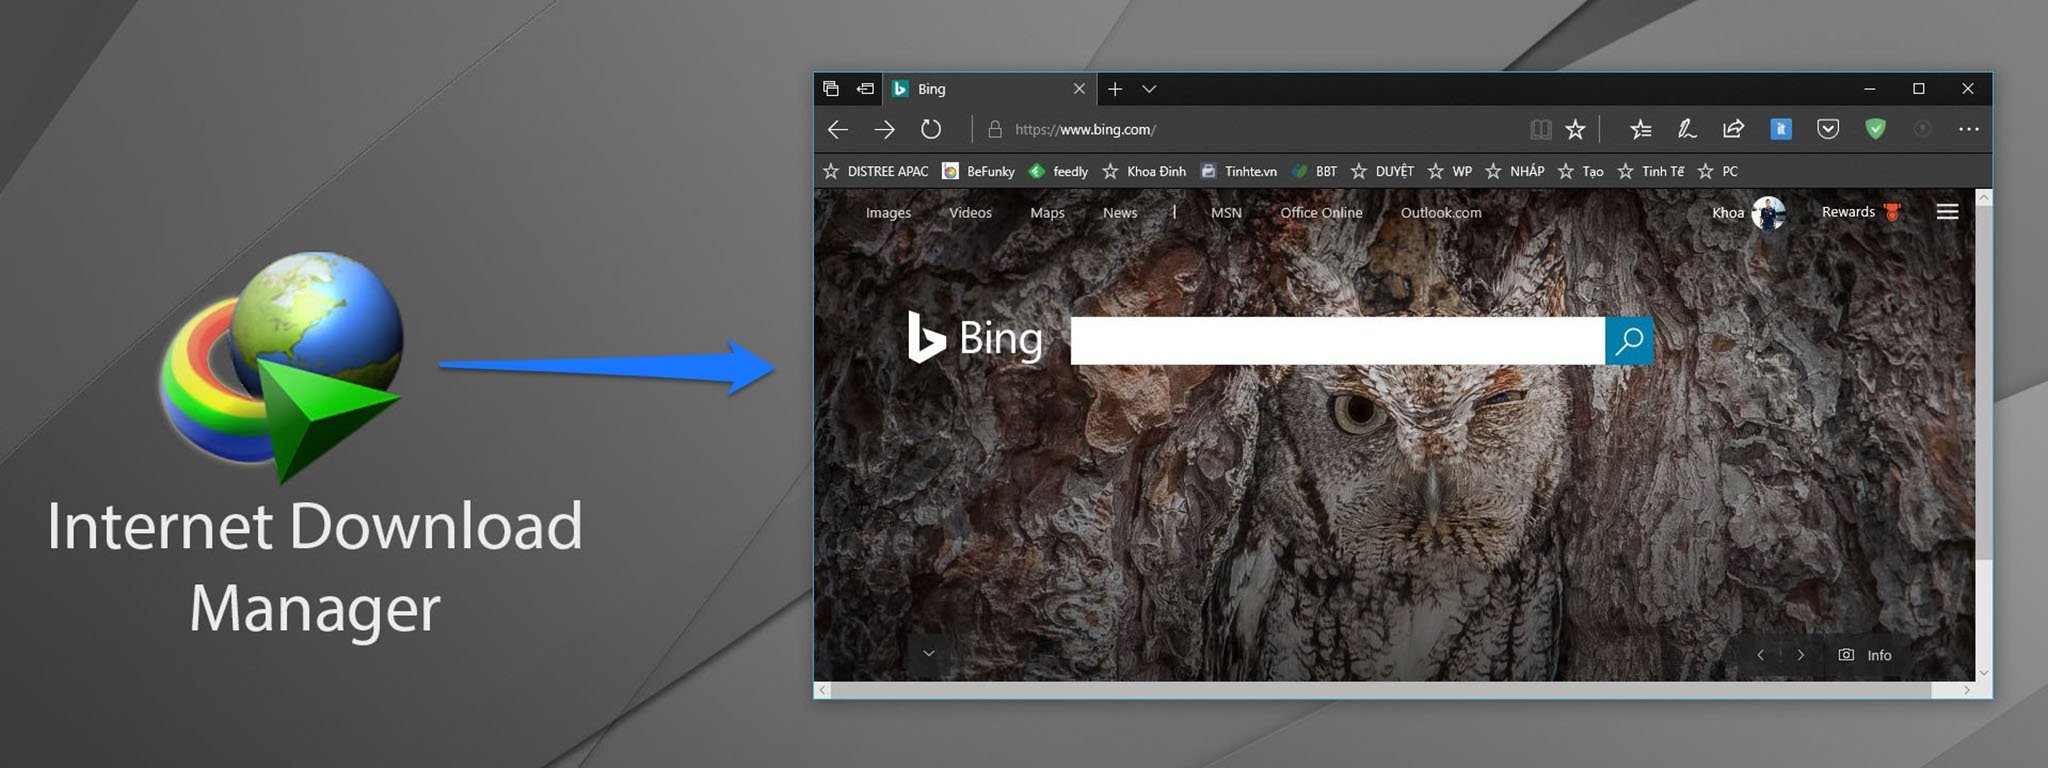Set these tabs aside in Edge
The image size is (2048, 768).
865,89
